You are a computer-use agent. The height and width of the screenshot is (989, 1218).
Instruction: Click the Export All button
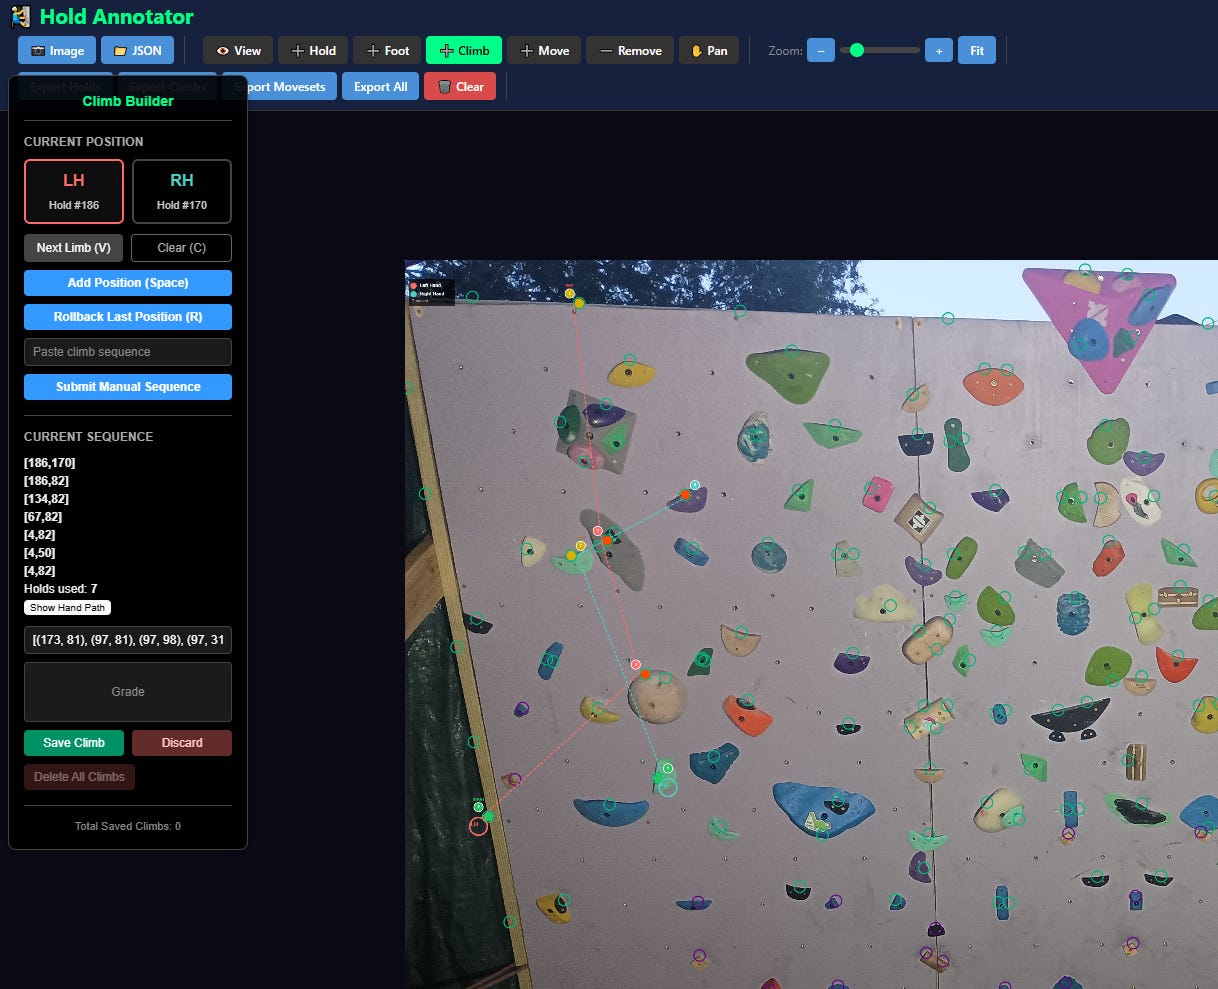pos(380,86)
